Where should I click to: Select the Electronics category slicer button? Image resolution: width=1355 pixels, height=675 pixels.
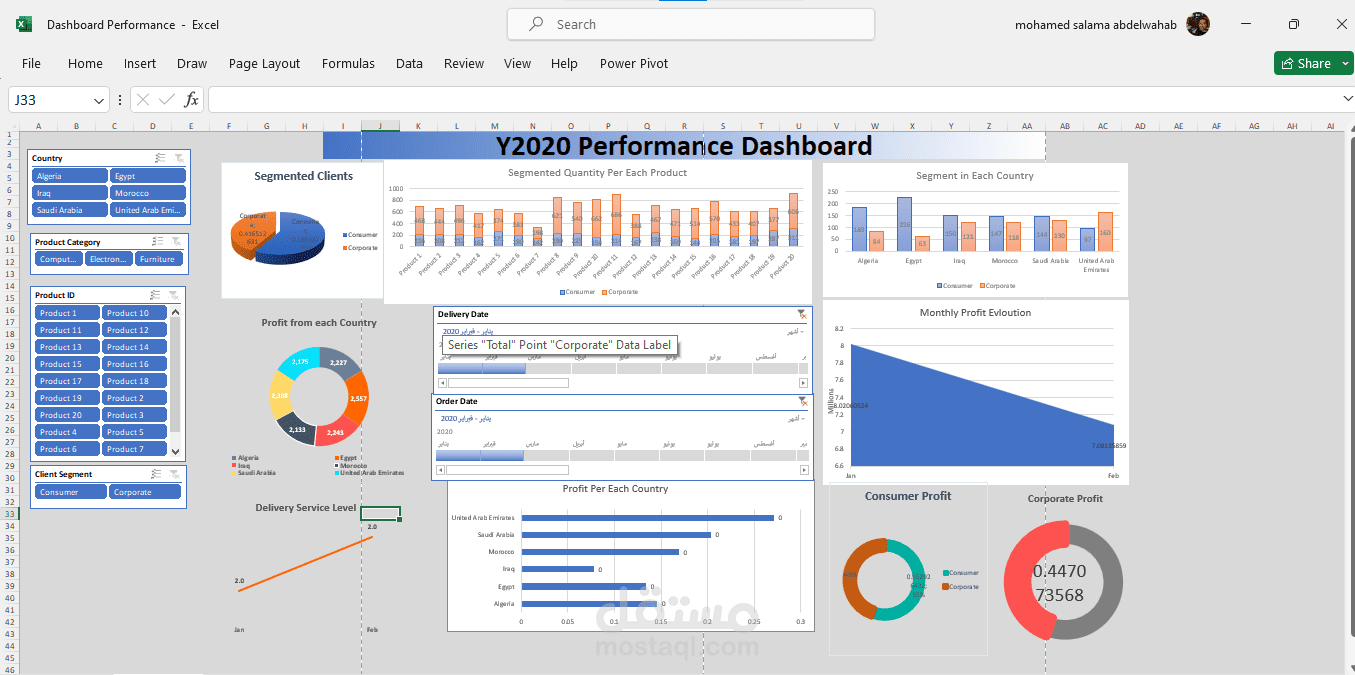[109, 259]
